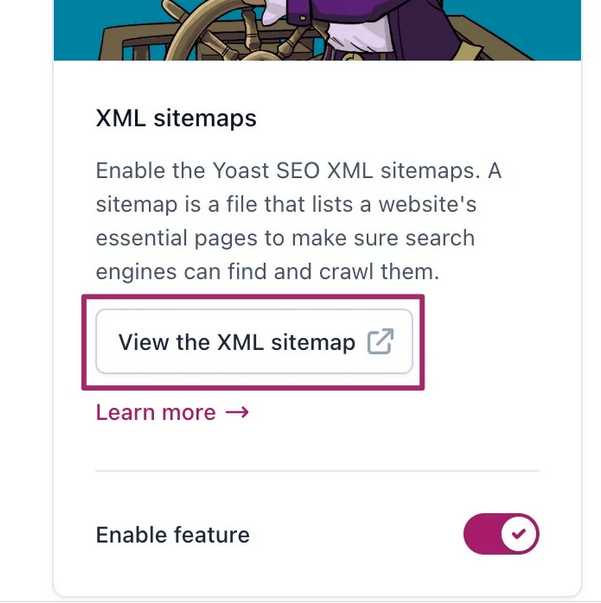Disable the Enable feature toggle switch
The image size is (601, 603).
coord(501,535)
